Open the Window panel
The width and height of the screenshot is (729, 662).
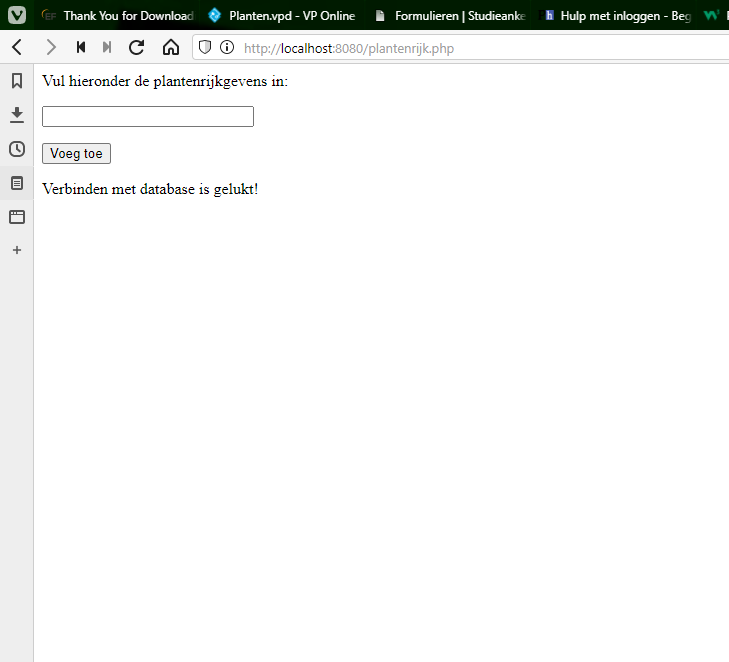pos(17,217)
